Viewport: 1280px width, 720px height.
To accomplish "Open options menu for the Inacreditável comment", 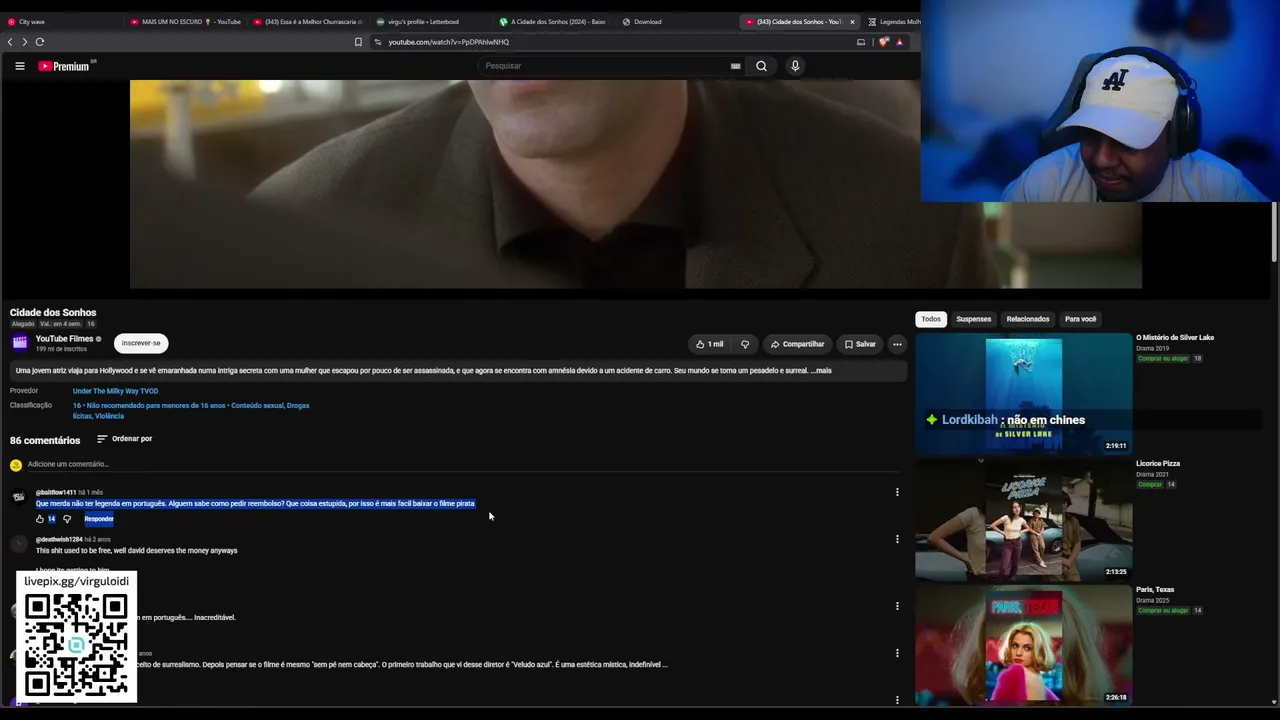I will click(897, 606).
